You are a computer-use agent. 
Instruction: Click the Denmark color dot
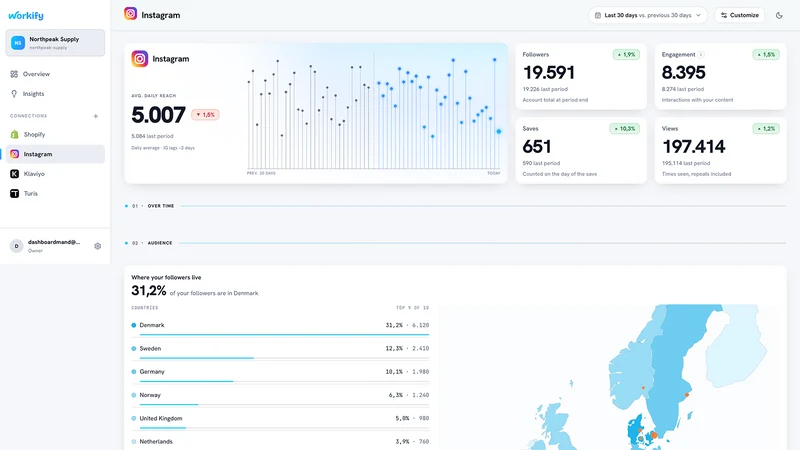(134, 326)
